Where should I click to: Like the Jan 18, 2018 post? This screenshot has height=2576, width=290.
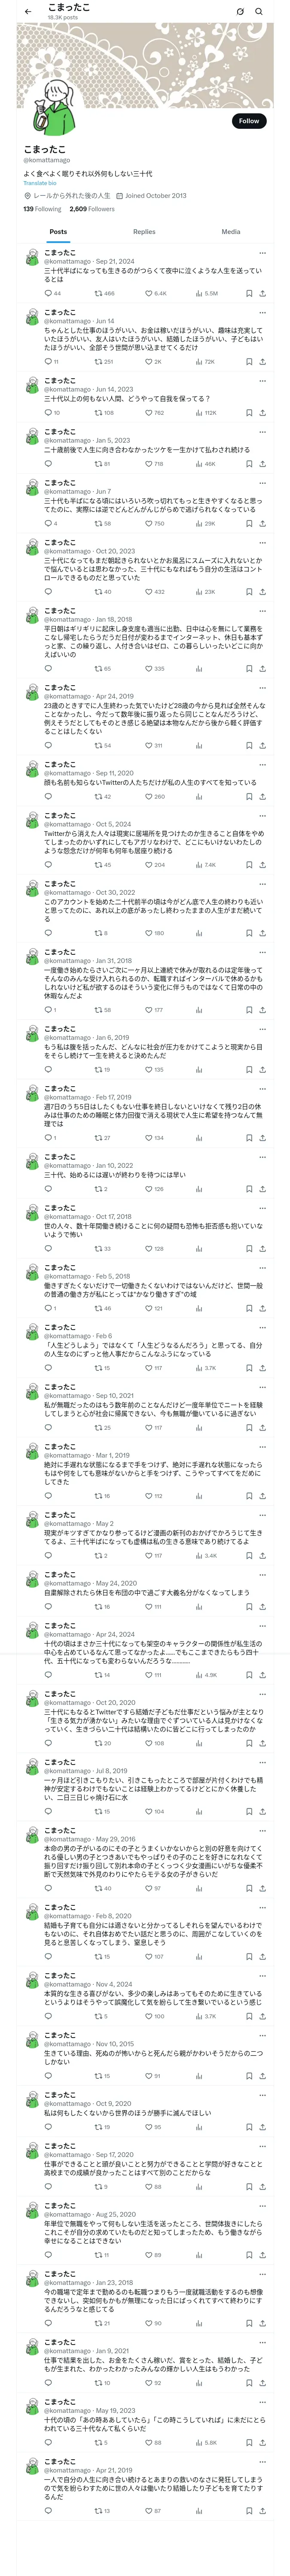(148, 669)
